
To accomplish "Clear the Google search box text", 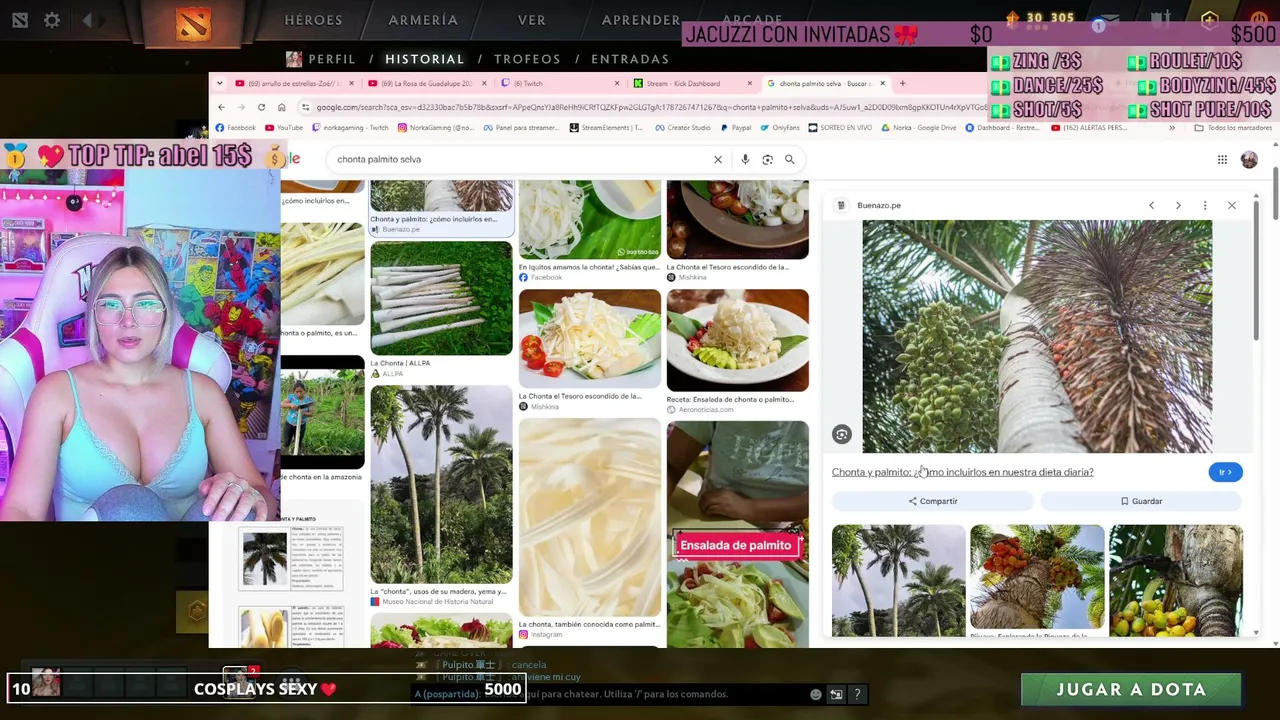I will tap(717, 159).
